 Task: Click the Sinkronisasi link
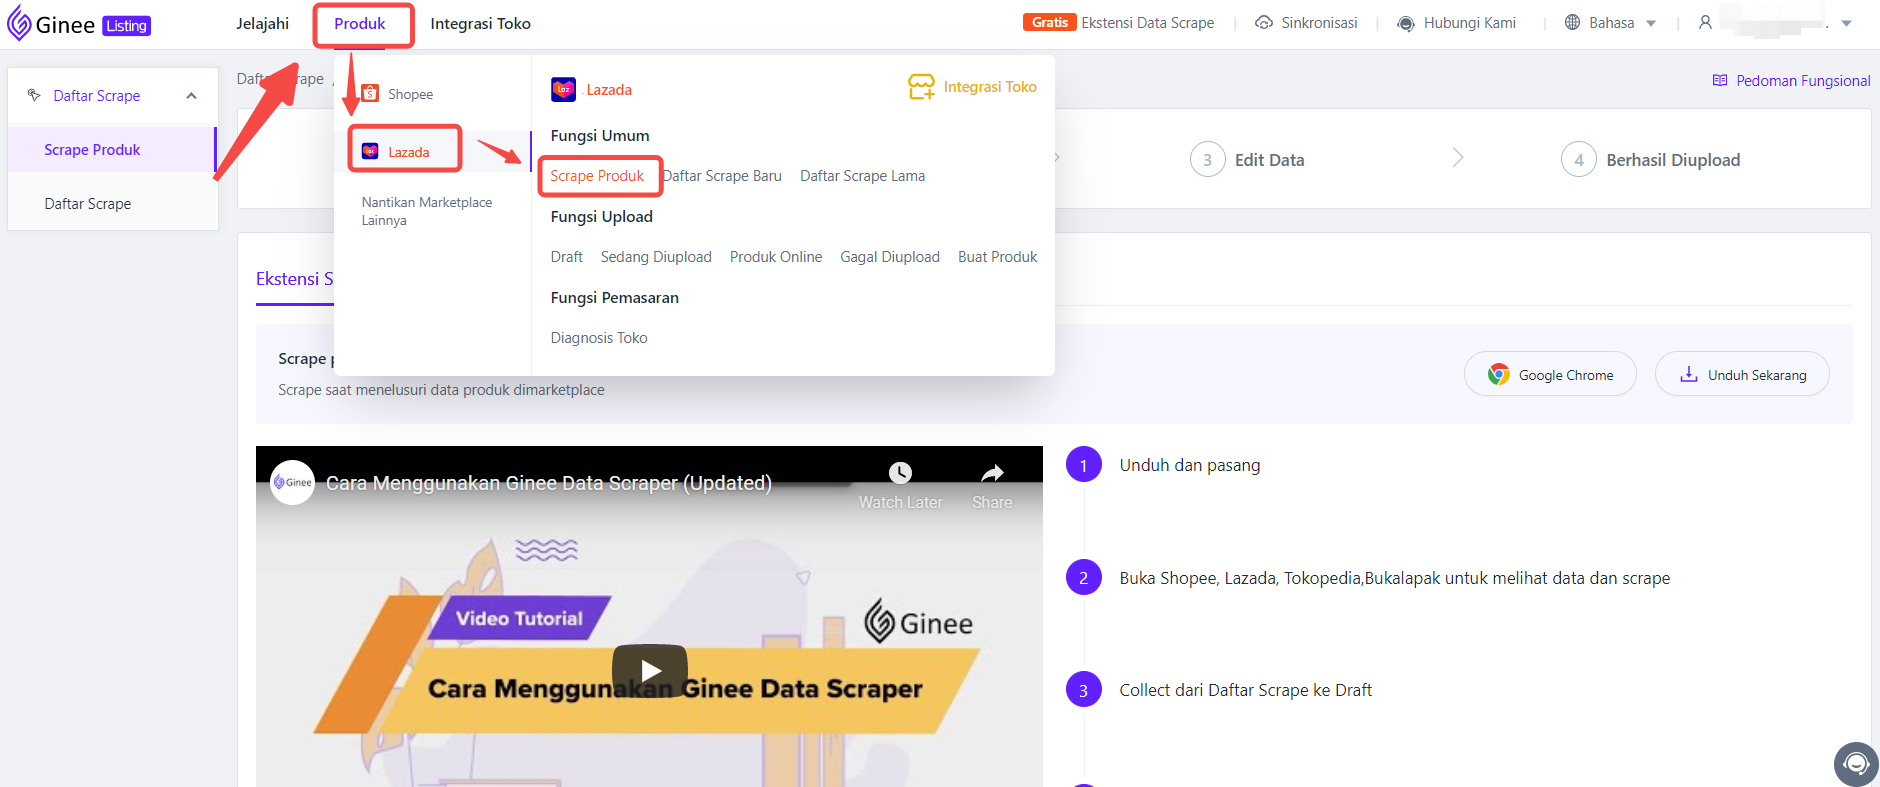1319,23
